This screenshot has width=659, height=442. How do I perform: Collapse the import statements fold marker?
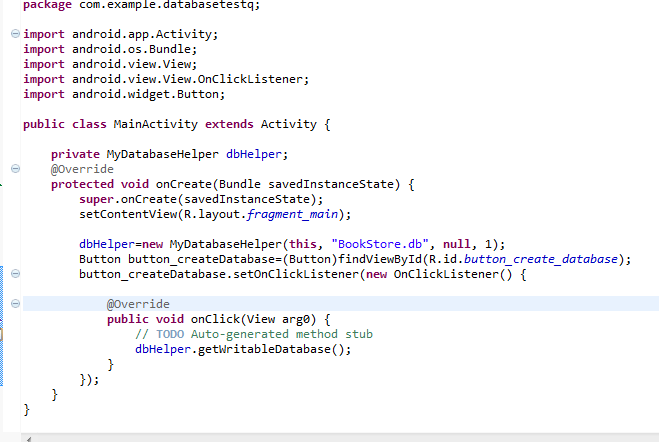click(15, 34)
